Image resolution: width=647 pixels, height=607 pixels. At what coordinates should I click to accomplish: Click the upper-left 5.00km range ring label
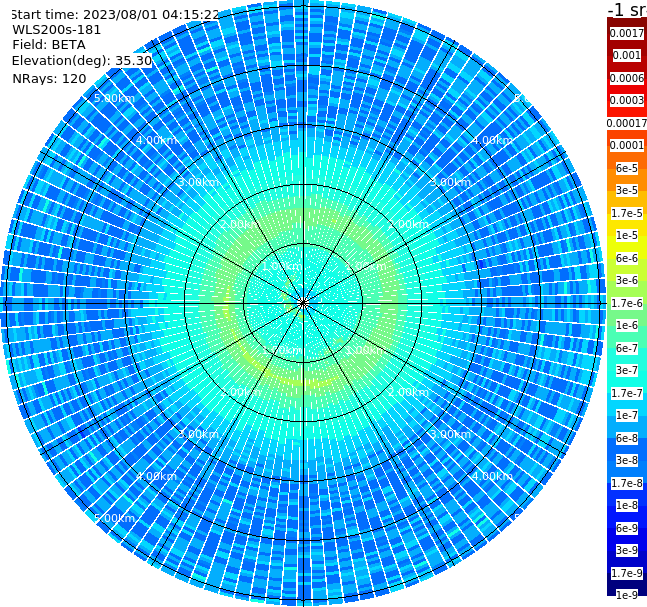114,98
